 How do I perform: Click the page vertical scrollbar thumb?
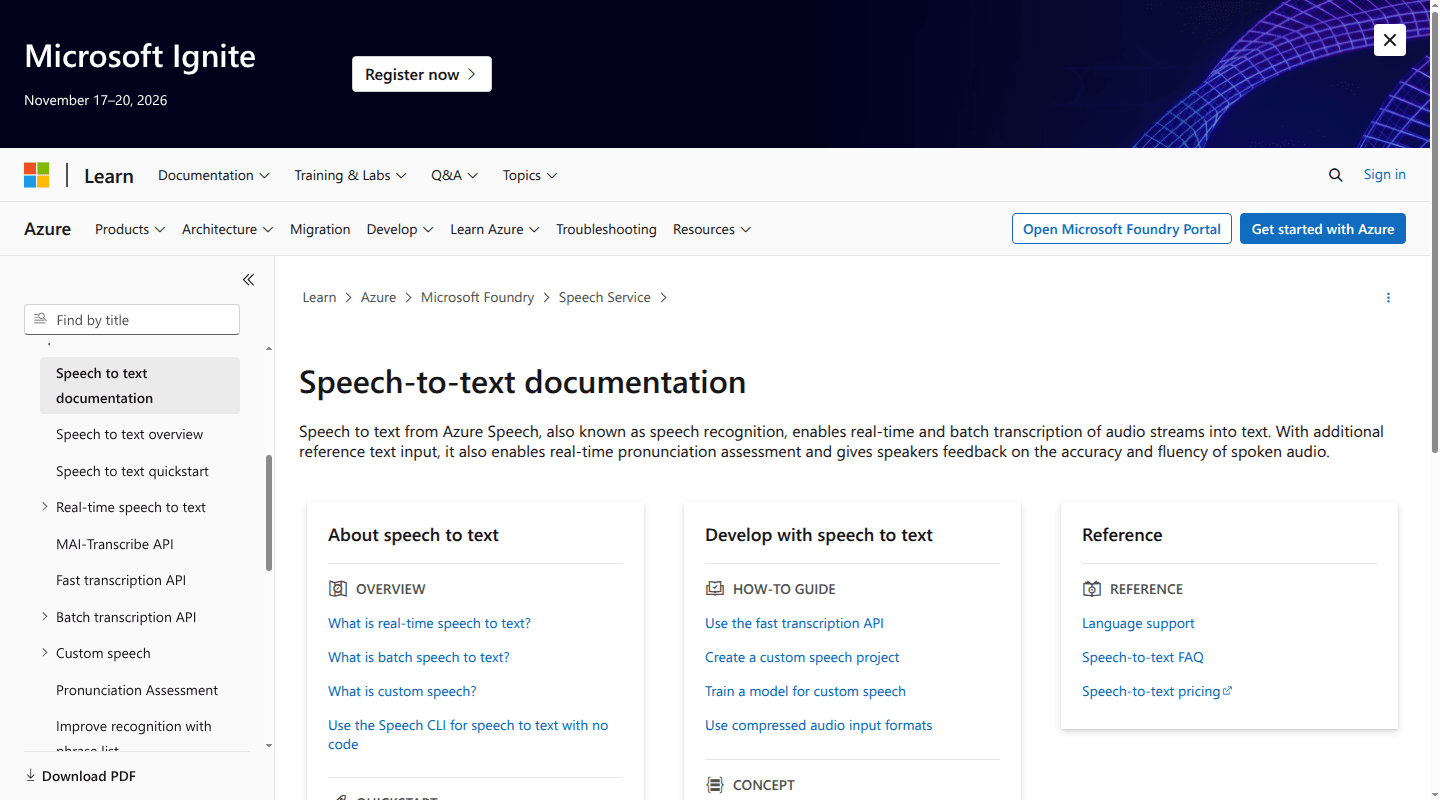pos(1436,230)
